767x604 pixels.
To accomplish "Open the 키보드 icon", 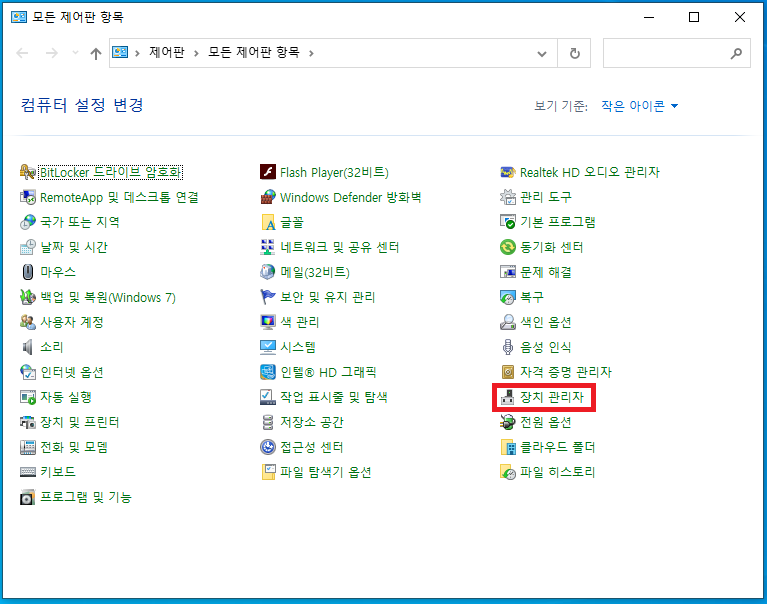I will [x=27, y=472].
